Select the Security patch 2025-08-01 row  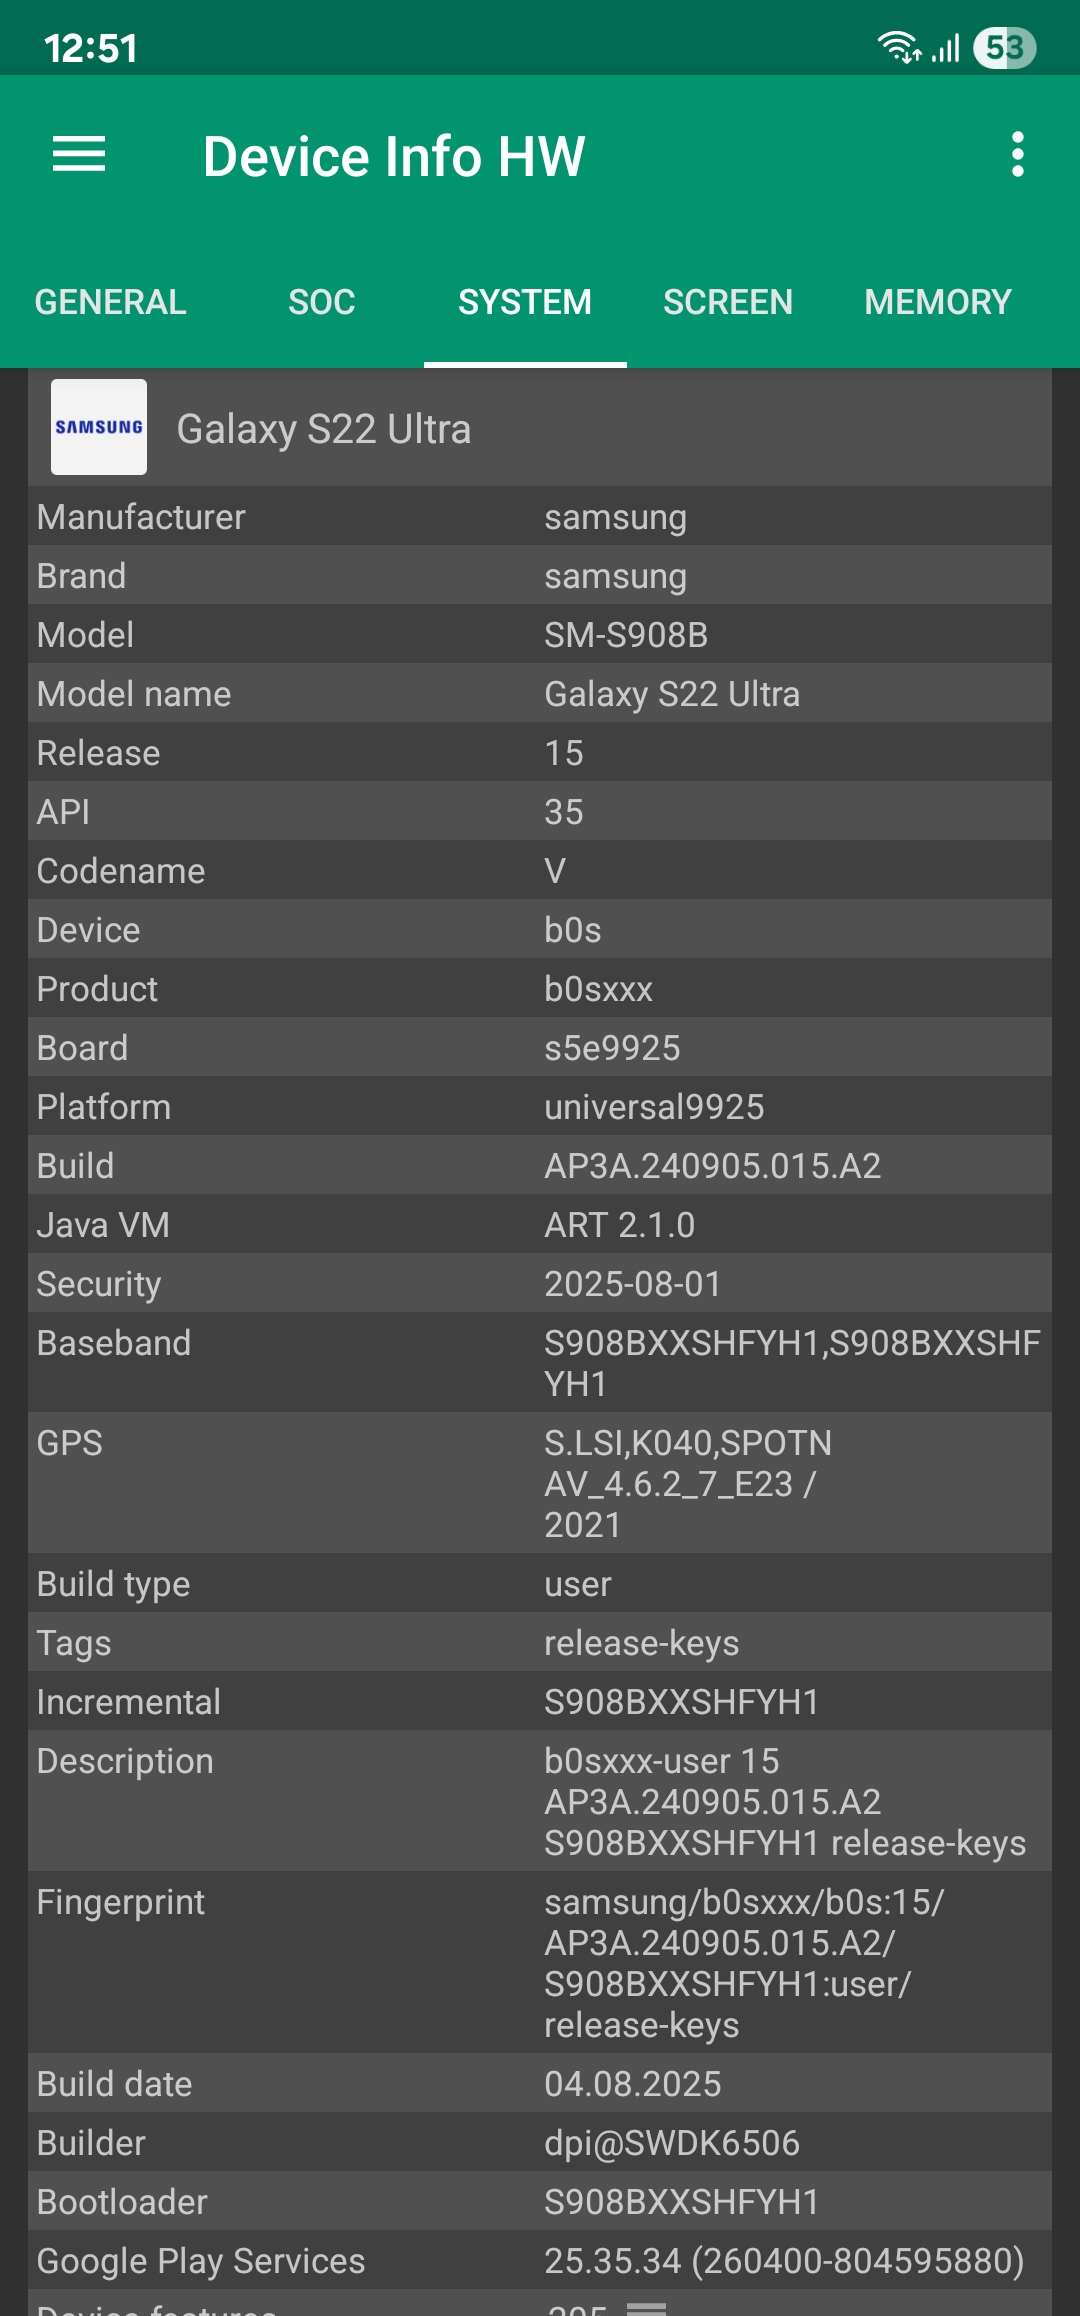540,1283
